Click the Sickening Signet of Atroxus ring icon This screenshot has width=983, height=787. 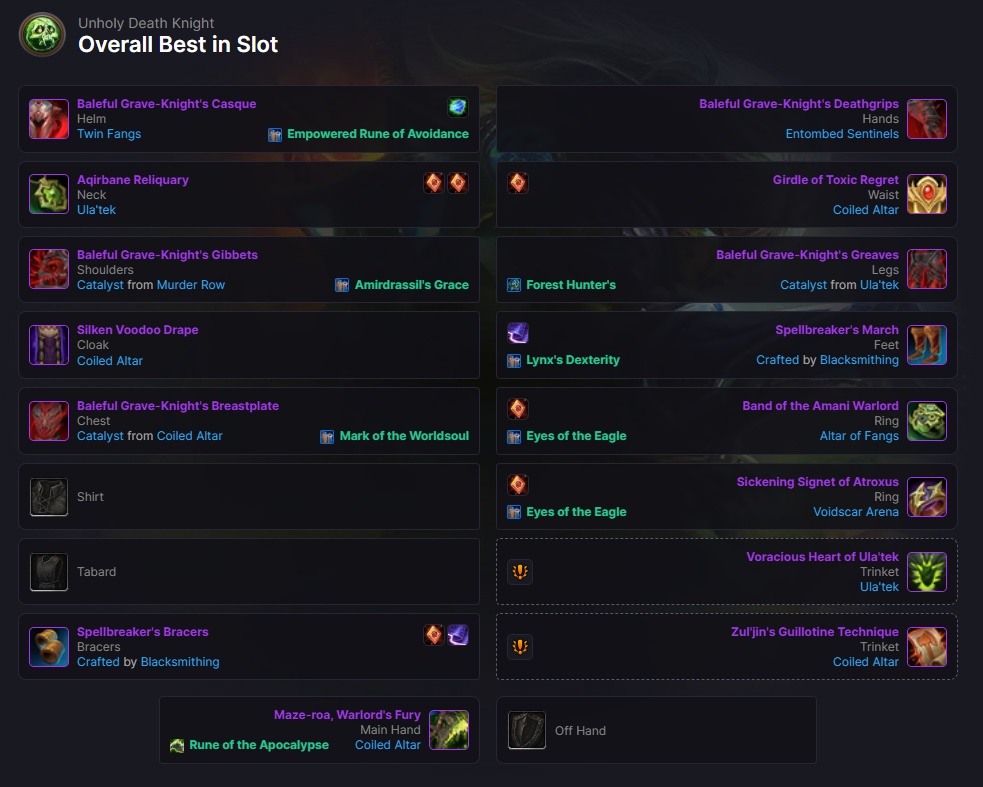pyautogui.click(x=927, y=497)
